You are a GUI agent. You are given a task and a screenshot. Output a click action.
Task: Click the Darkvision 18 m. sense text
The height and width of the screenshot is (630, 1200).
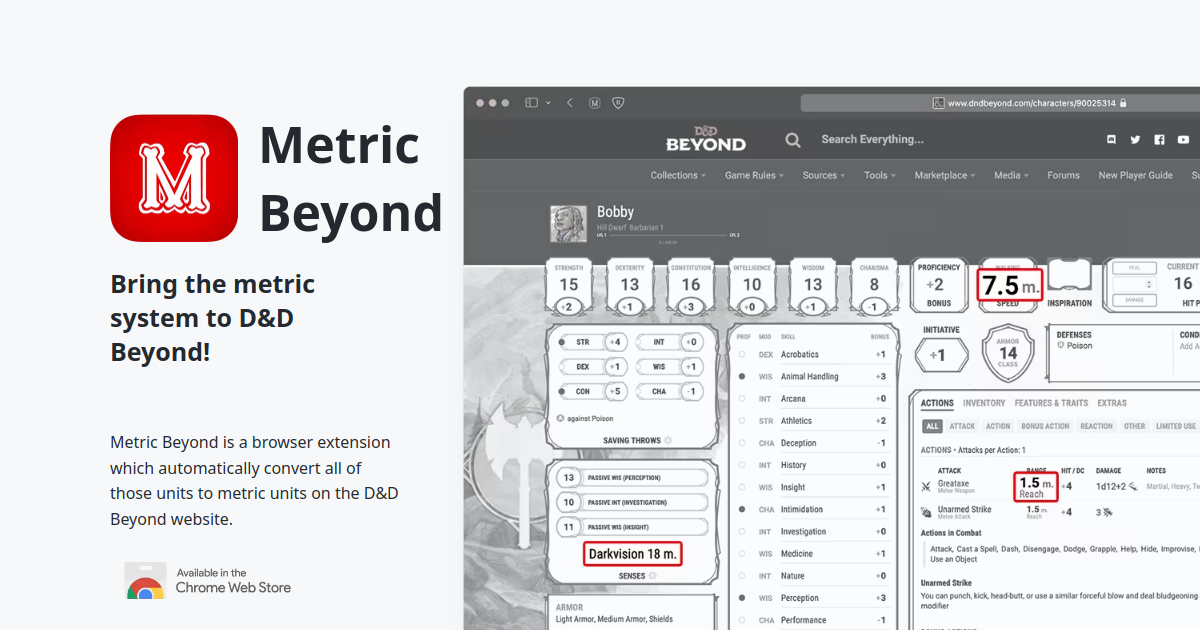[x=633, y=554]
